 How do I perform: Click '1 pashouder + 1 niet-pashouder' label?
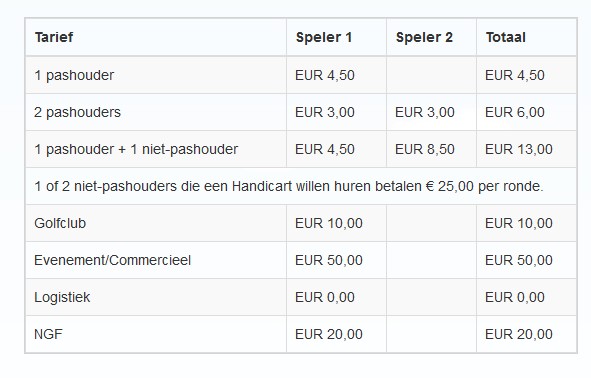click(136, 149)
